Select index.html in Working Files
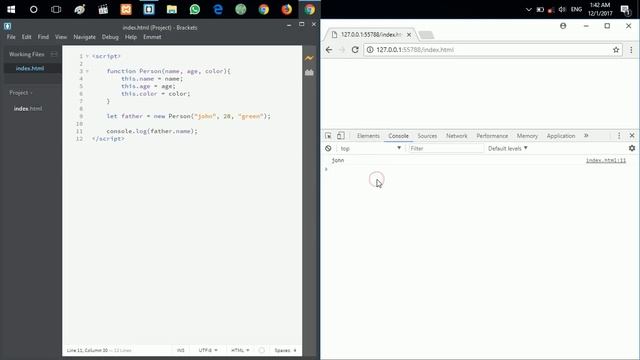 [30, 68]
